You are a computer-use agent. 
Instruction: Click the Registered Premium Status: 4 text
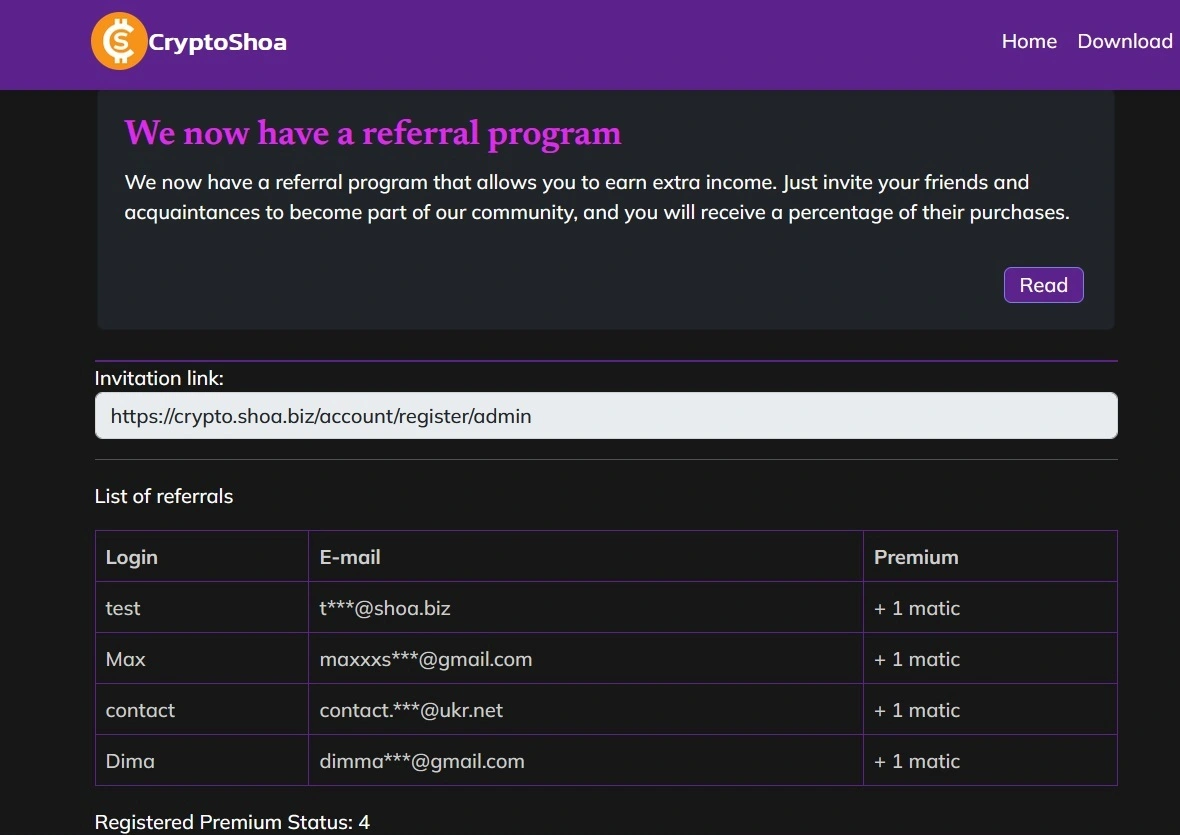pyautogui.click(x=232, y=822)
